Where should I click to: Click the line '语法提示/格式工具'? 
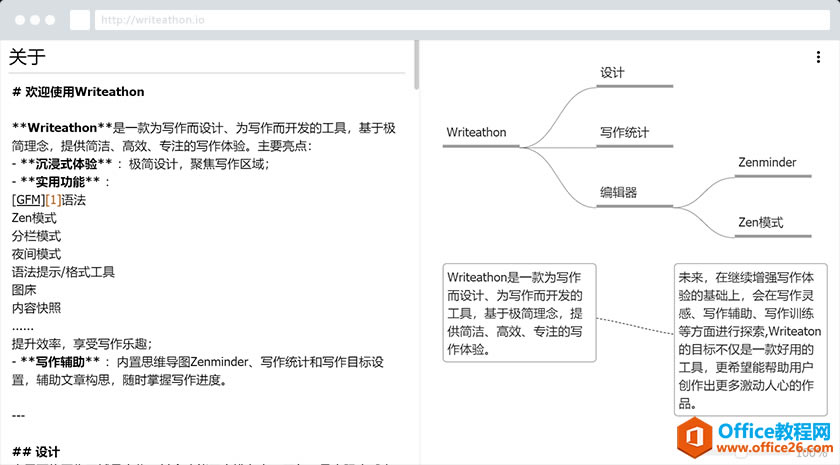63,272
